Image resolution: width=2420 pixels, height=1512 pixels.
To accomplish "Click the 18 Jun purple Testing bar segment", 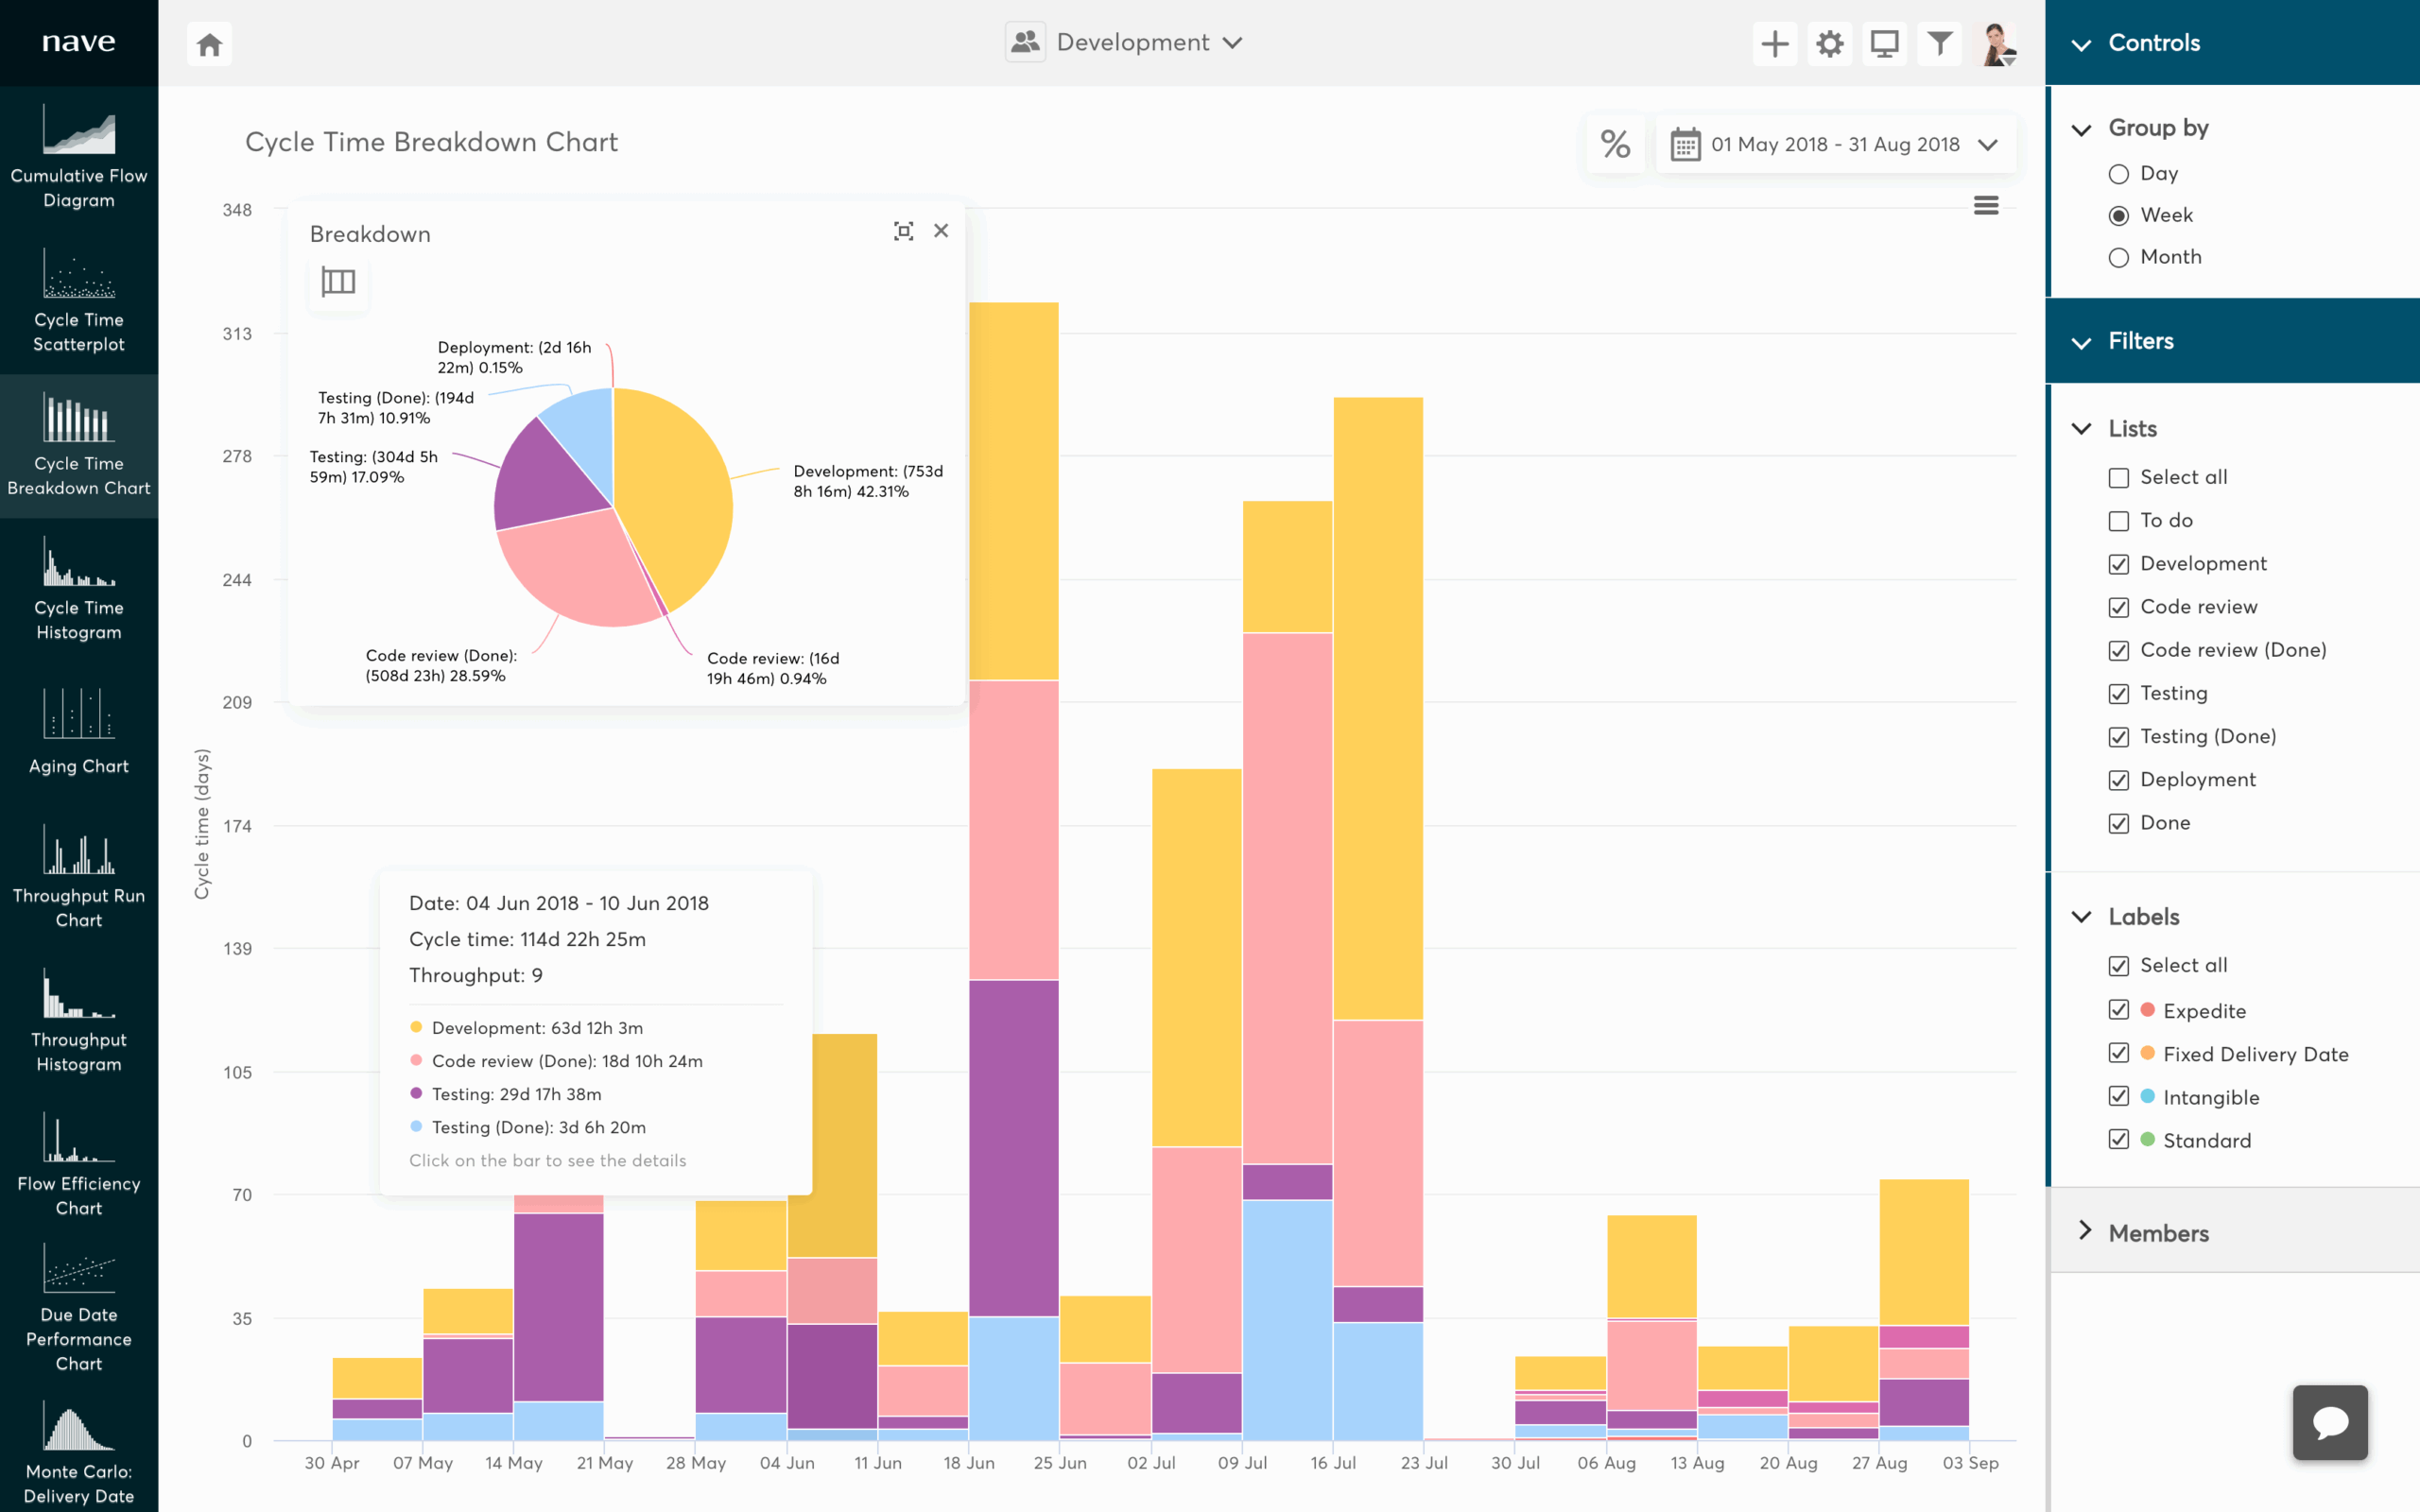I will (1013, 1147).
